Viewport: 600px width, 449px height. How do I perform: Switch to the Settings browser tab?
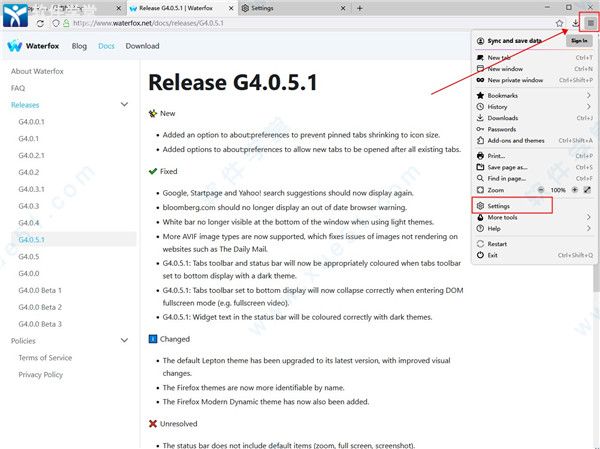295,8
